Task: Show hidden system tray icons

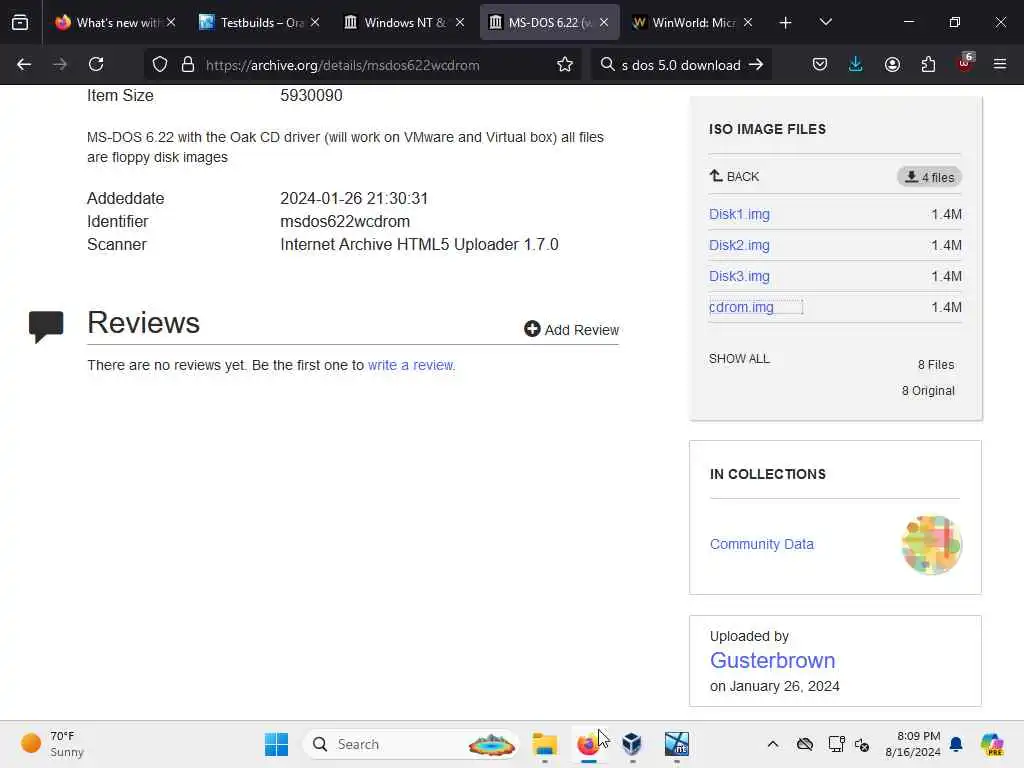Action: click(773, 744)
